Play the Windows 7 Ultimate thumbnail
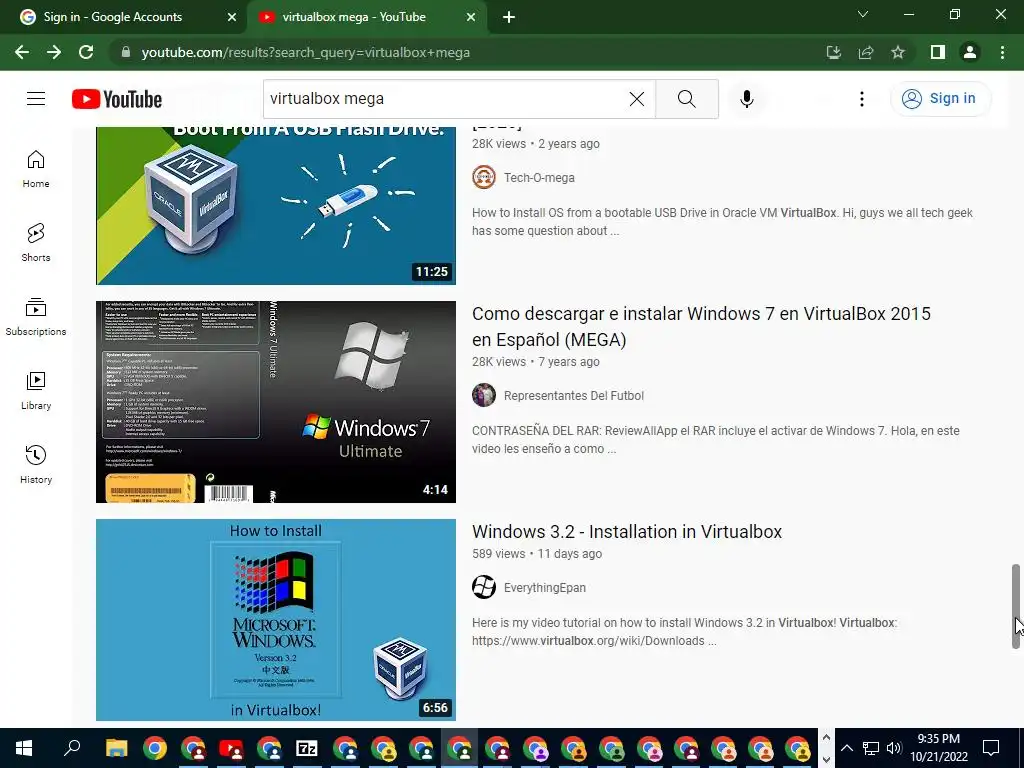Viewport: 1024px width, 768px height. click(276, 402)
